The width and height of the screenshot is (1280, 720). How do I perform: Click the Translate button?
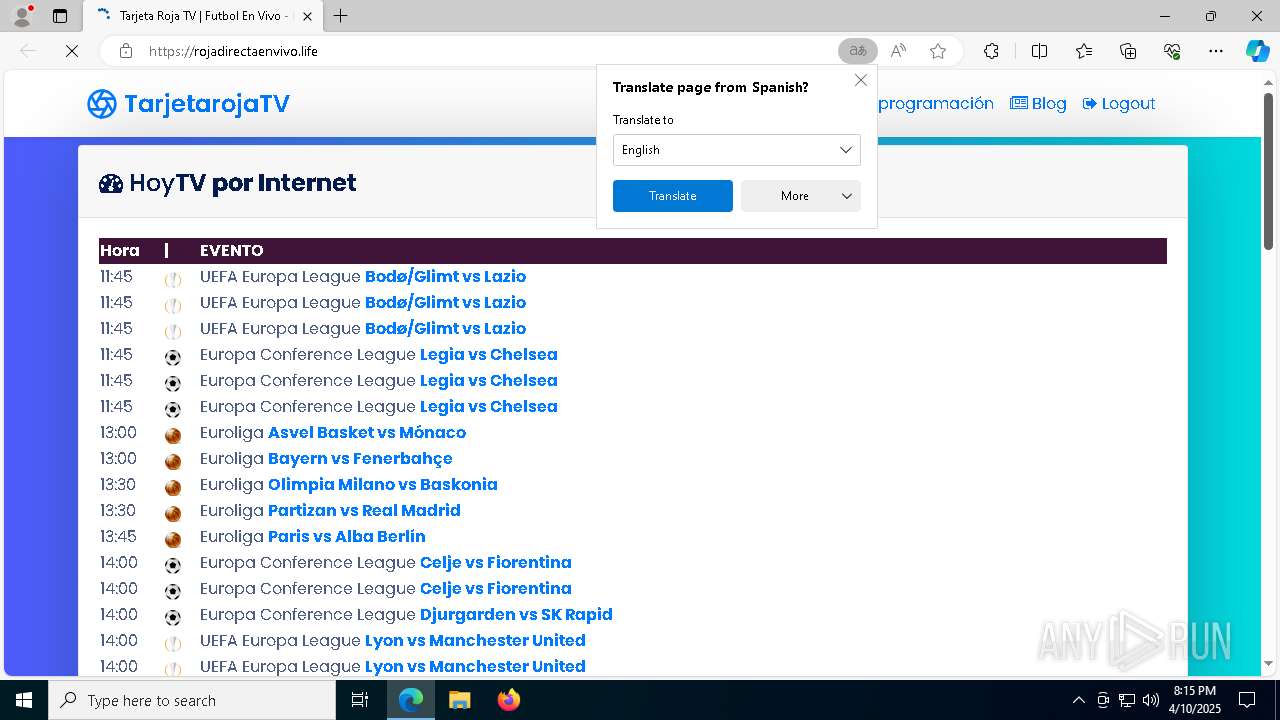click(673, 196)
